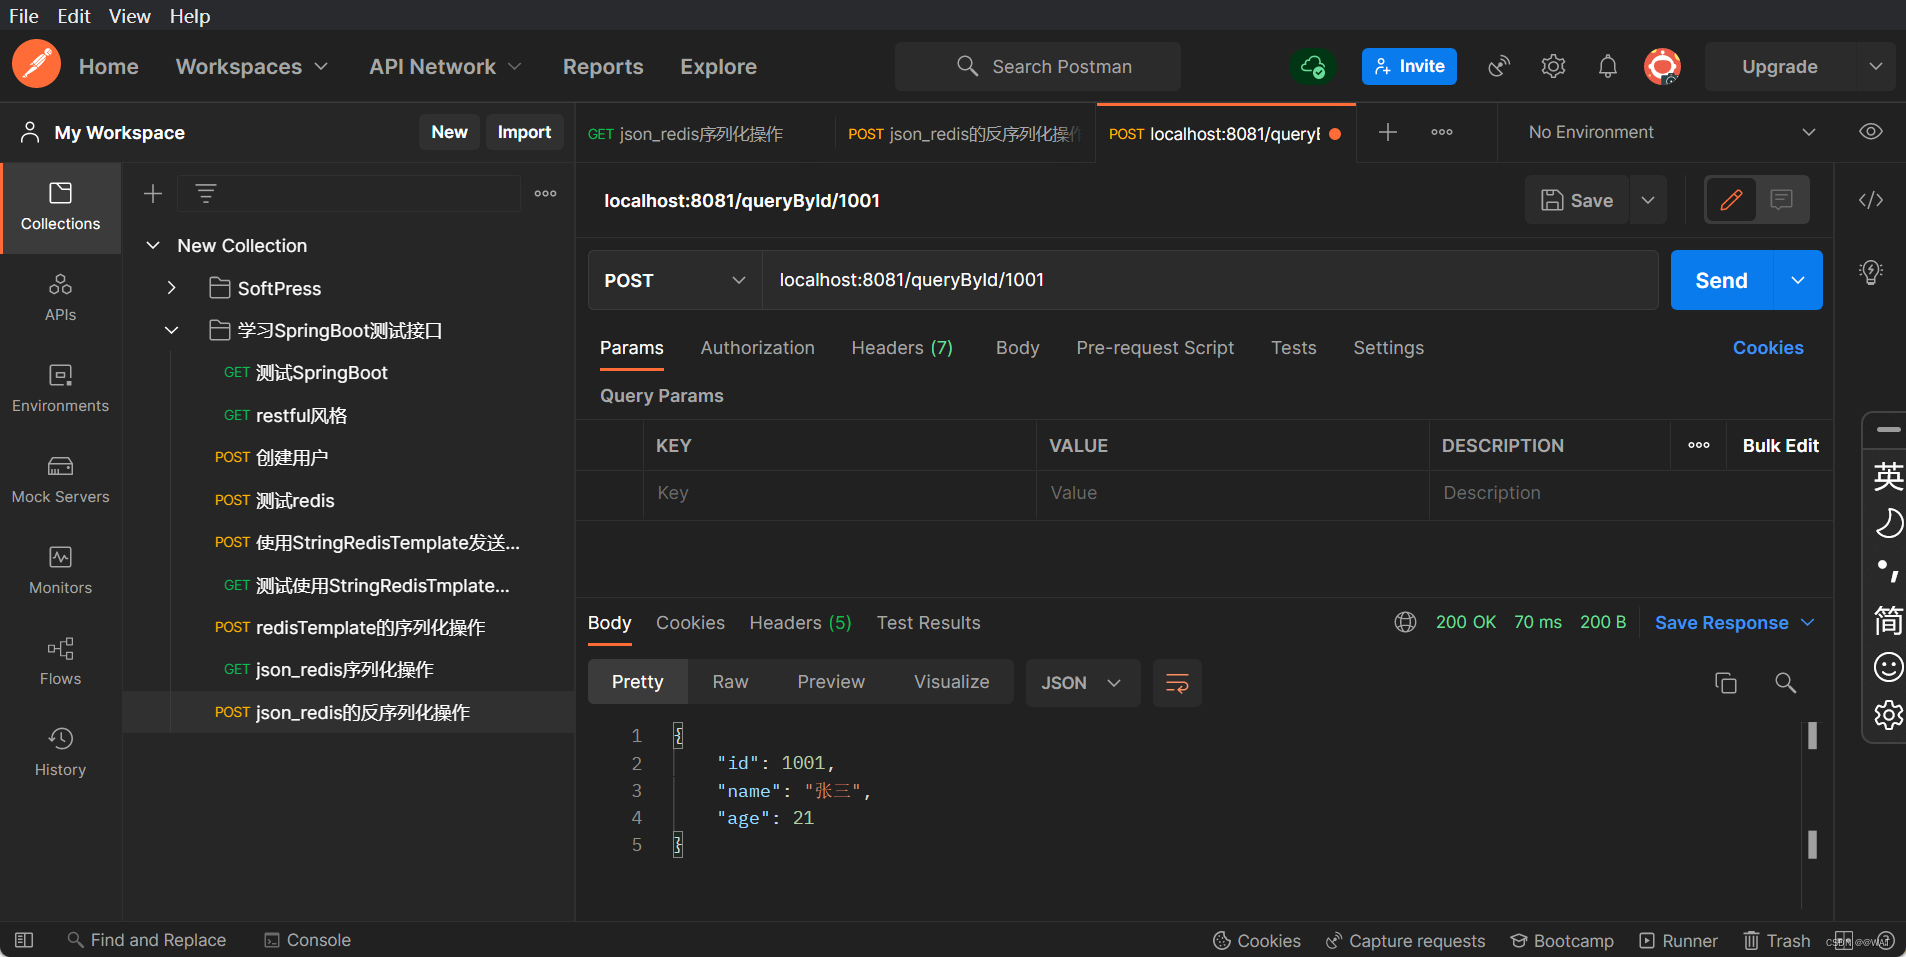Open tab options three-dot menu

[x=1441, y=132]
